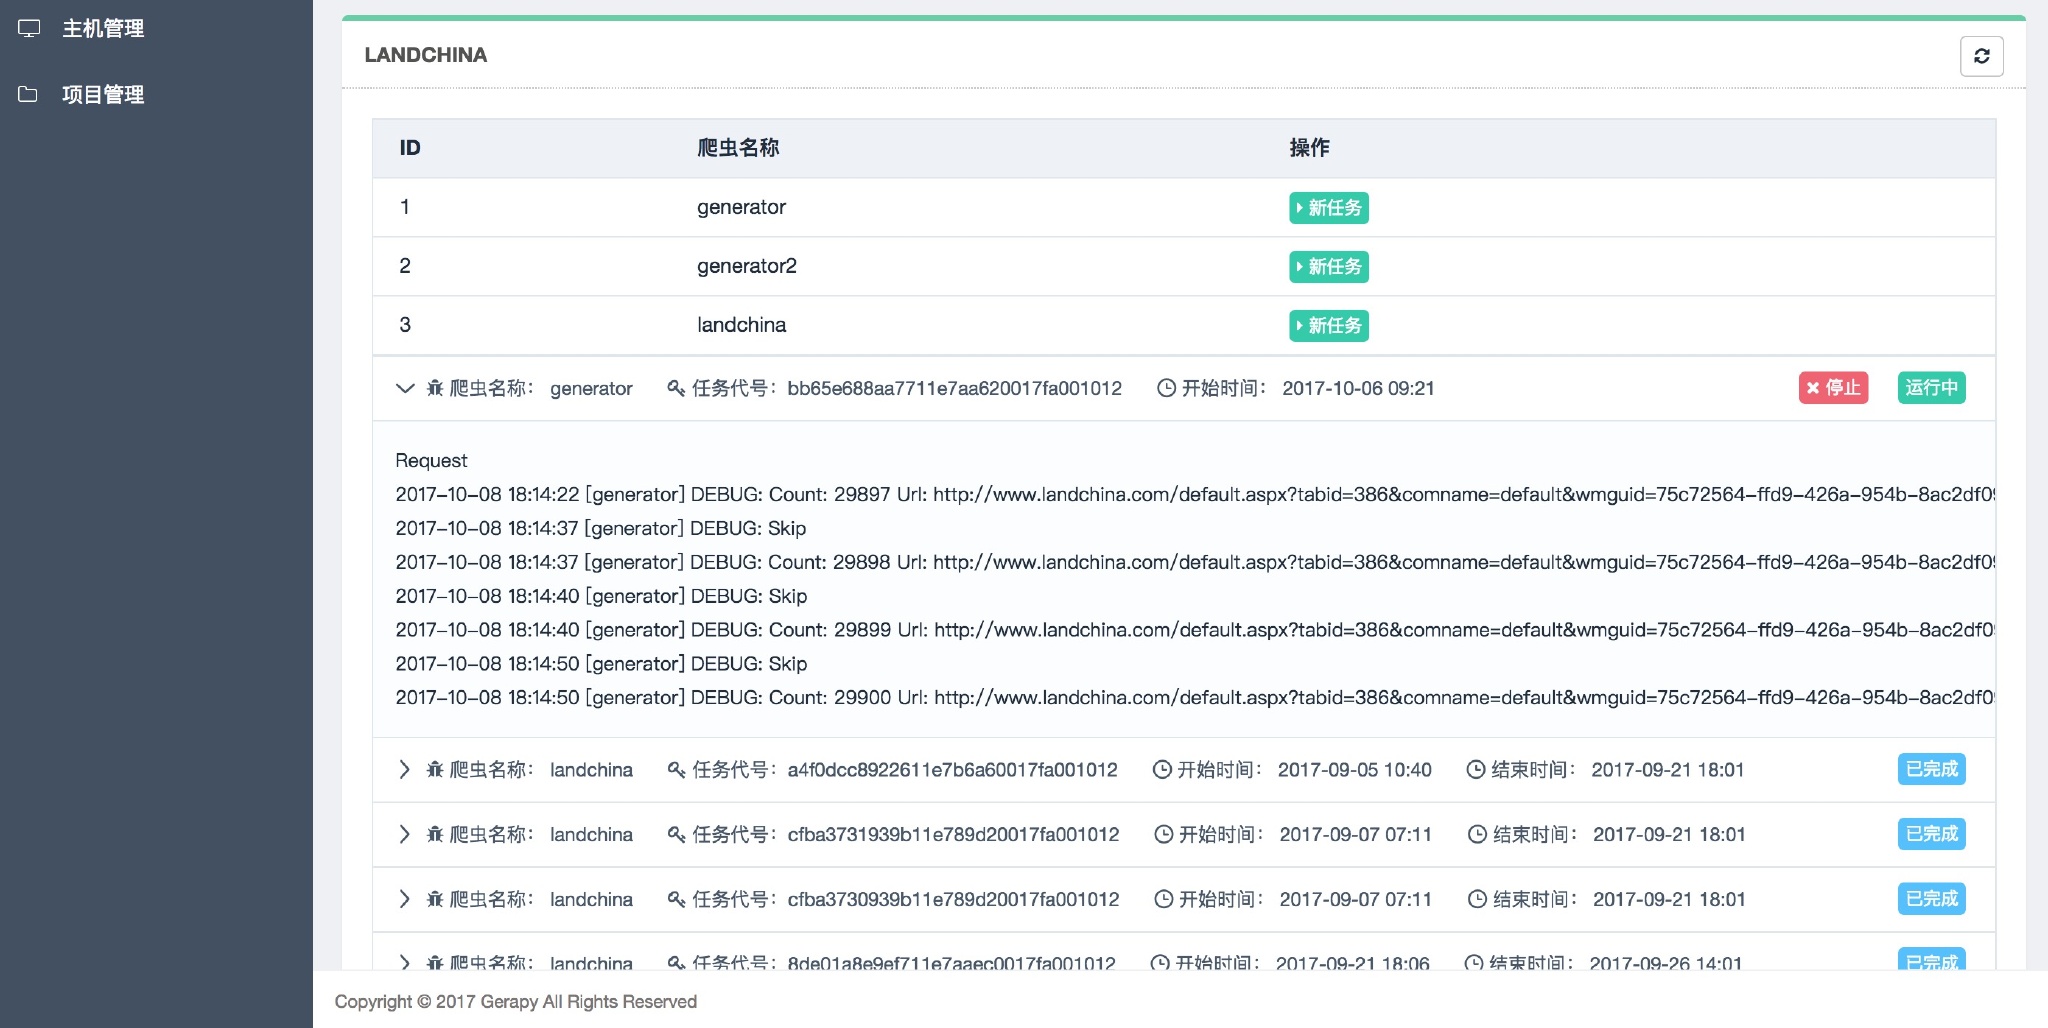Click 已完成 badge for job cfba3730
This screenshot has height=1028, width=2048.
point(1931,899)
